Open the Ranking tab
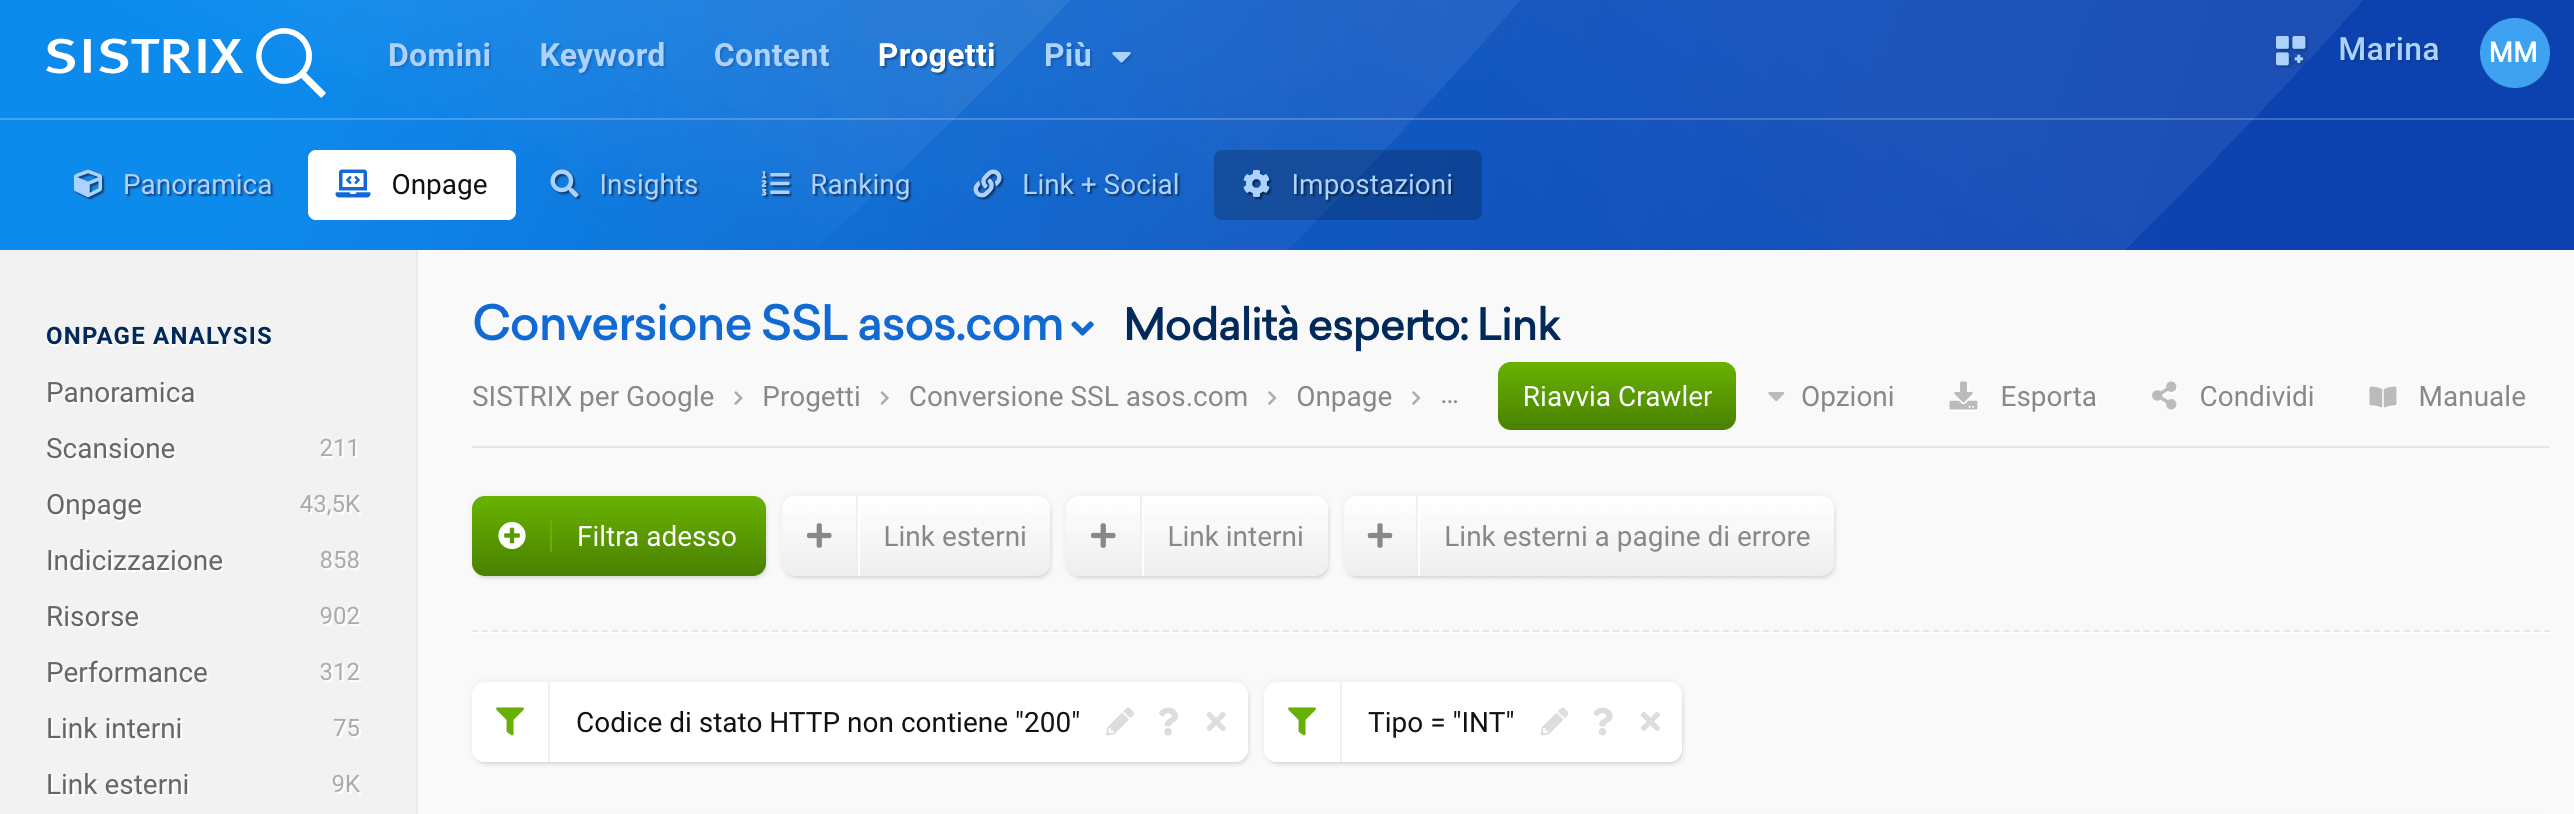 point(836,185)
